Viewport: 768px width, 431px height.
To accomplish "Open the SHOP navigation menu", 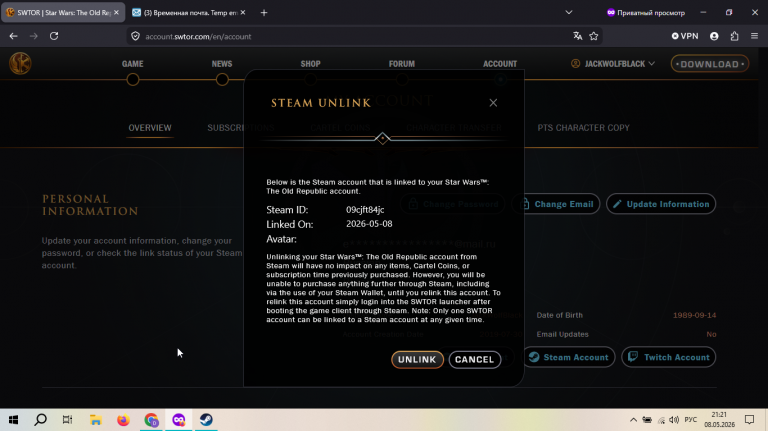I will point(311,64).
